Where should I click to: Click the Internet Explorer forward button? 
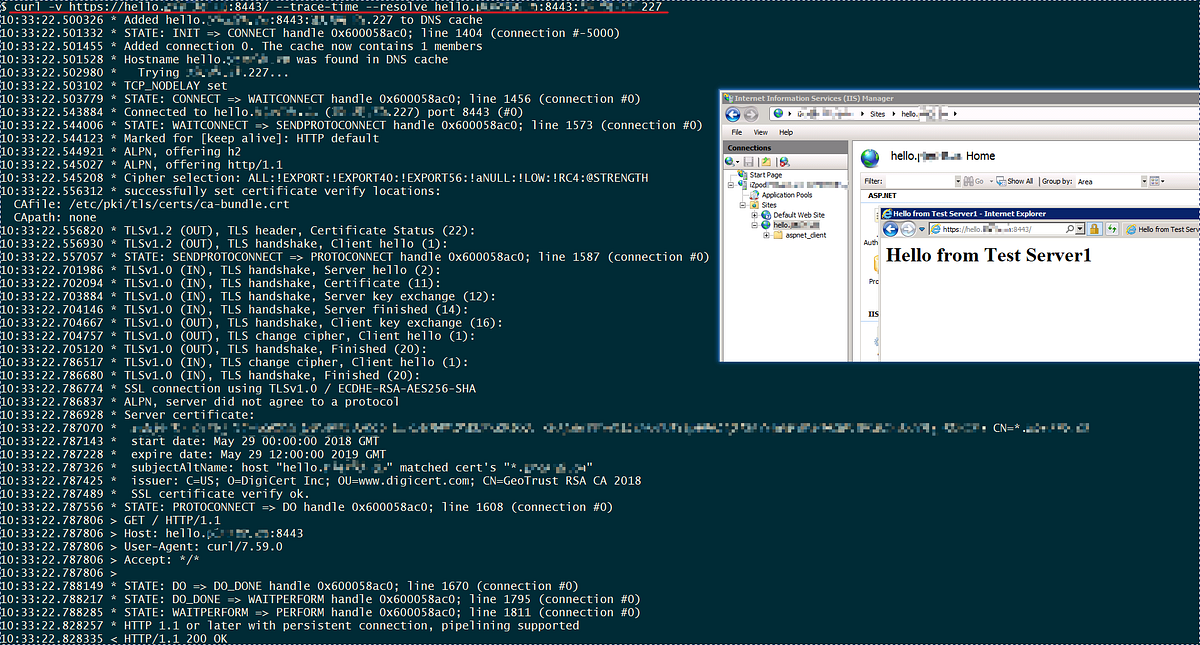click(907, 229)
